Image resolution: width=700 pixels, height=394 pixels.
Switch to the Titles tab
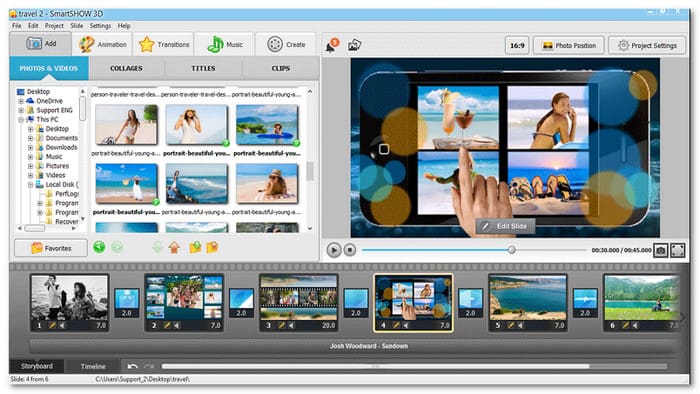click(203, 68)
